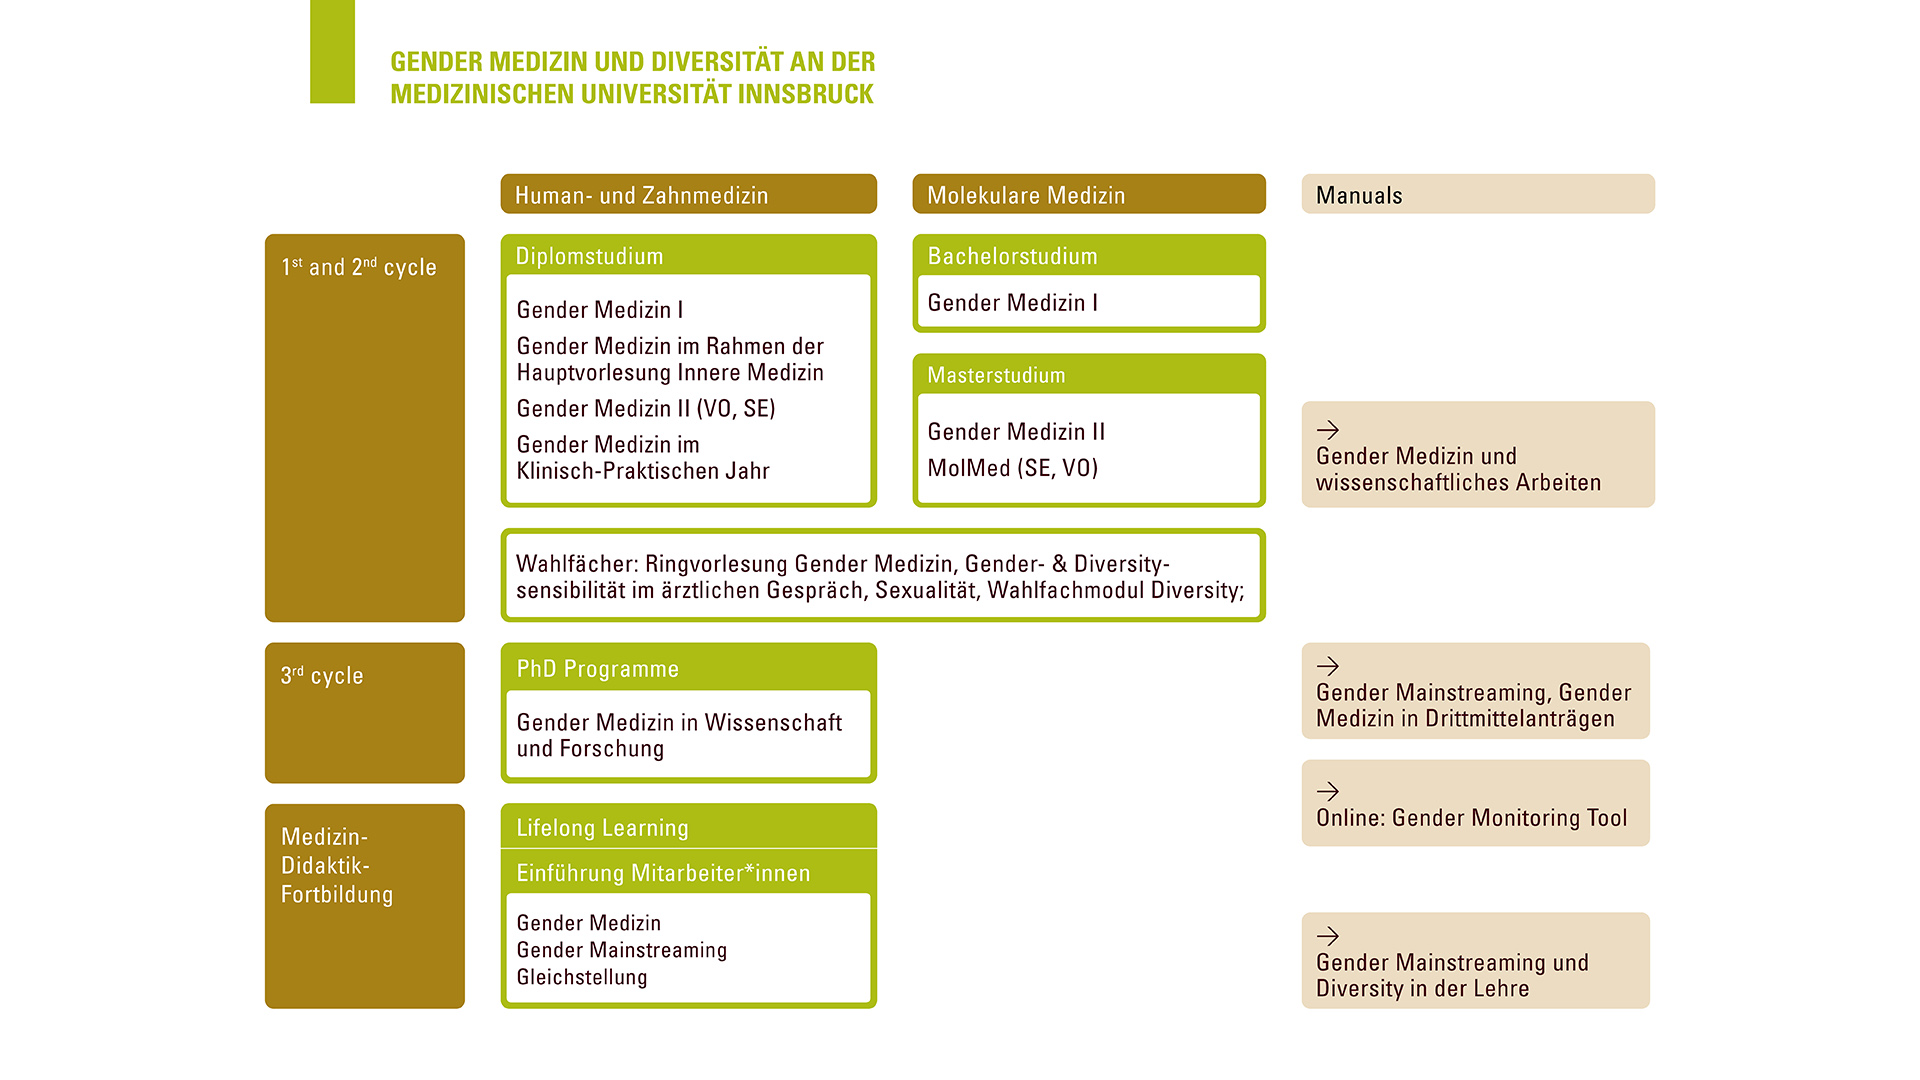1920x1080 pixels.
Task: Click the 'Medizin-Didaktik-Fortbildung' block
Action: tap(365, 906)
